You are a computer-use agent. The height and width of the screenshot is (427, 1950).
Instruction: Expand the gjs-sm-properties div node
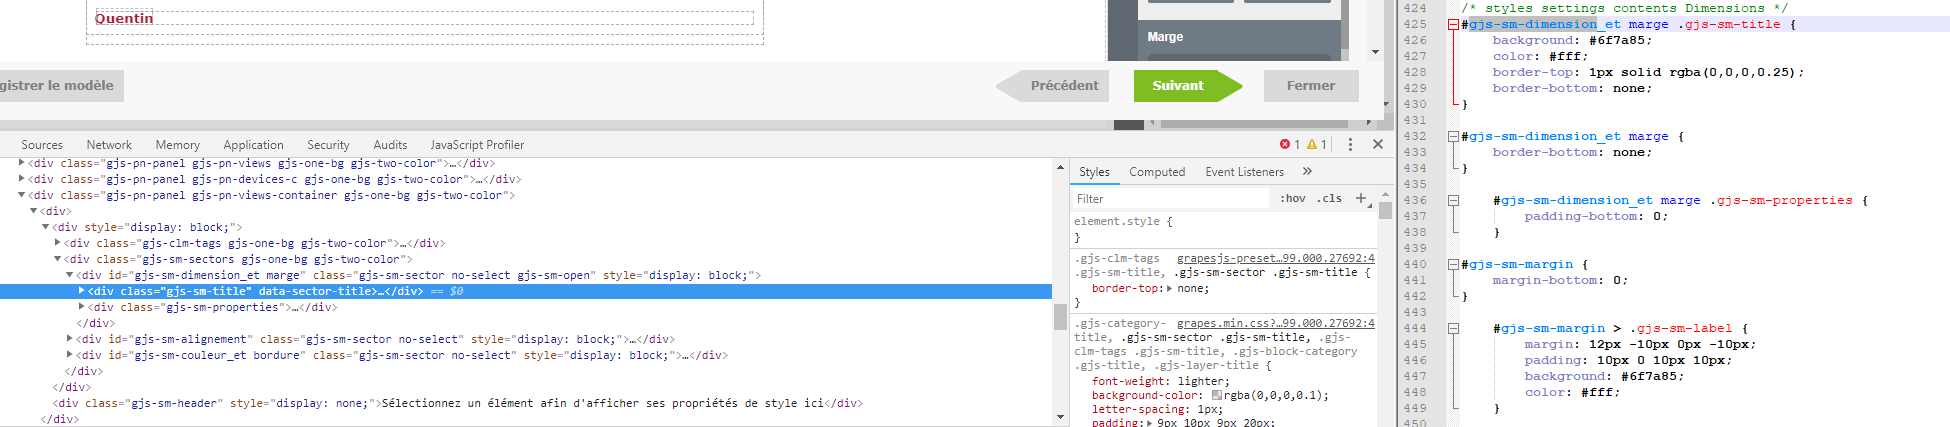click(x=82, y=307)
